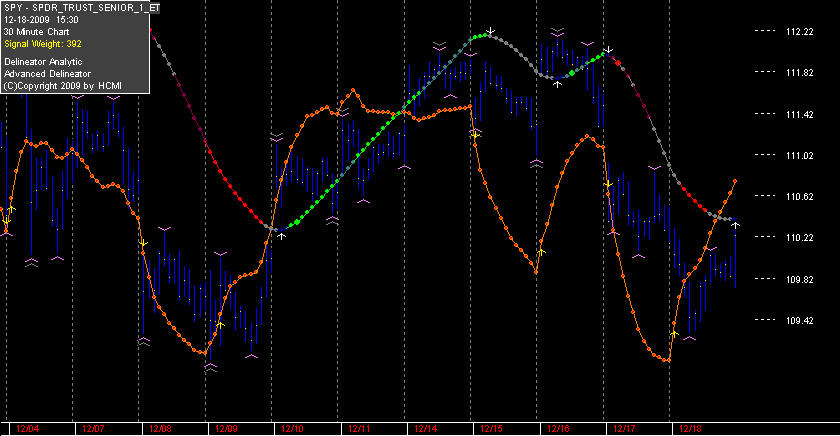Click the Advanced Delineator label
The width and height of the screenshot is (840, 436).
tap(47, 74)
